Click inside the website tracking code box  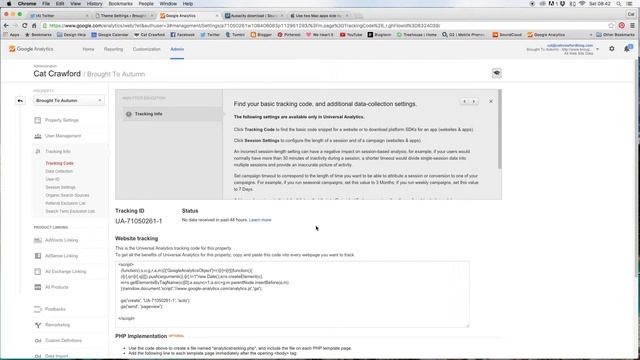click(292, 294)
